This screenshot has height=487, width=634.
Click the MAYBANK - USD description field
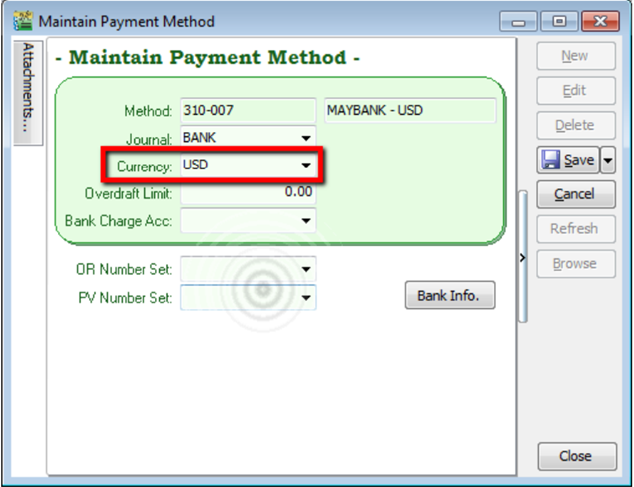coord(409,110)
